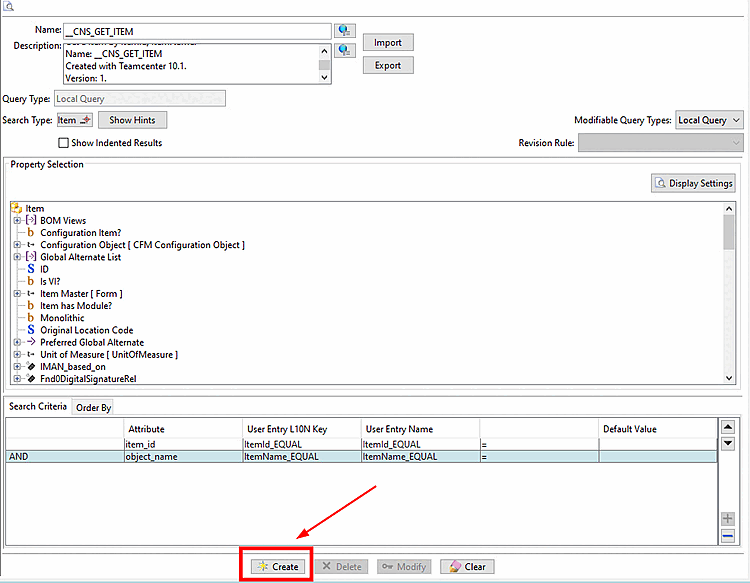Screen dimensions: 750x583
Task: Click the Clear button
Action: point(467,567)
